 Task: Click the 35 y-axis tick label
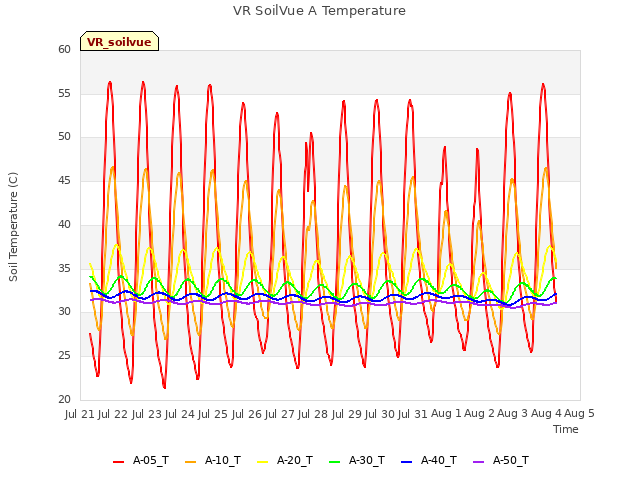click(64, 268)
